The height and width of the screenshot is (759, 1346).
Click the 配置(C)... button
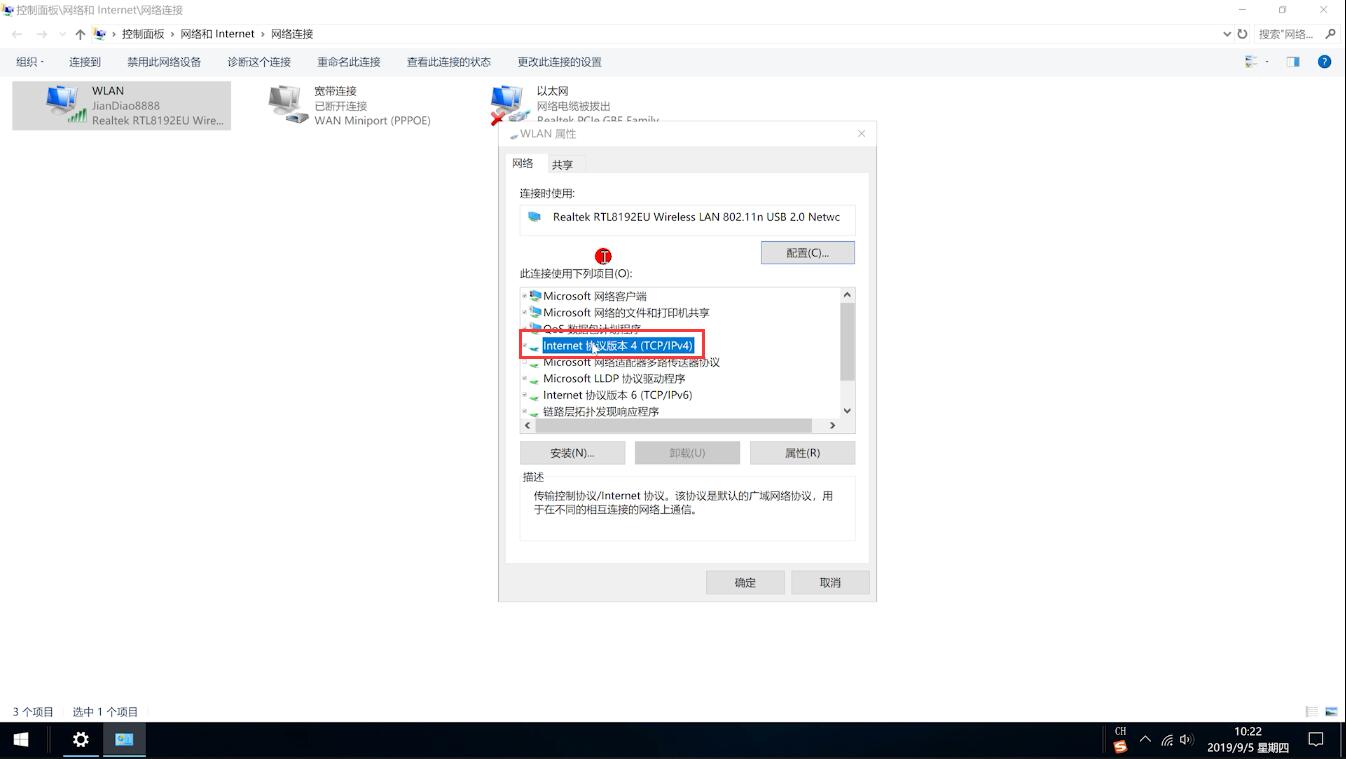[x=808, y=253]
